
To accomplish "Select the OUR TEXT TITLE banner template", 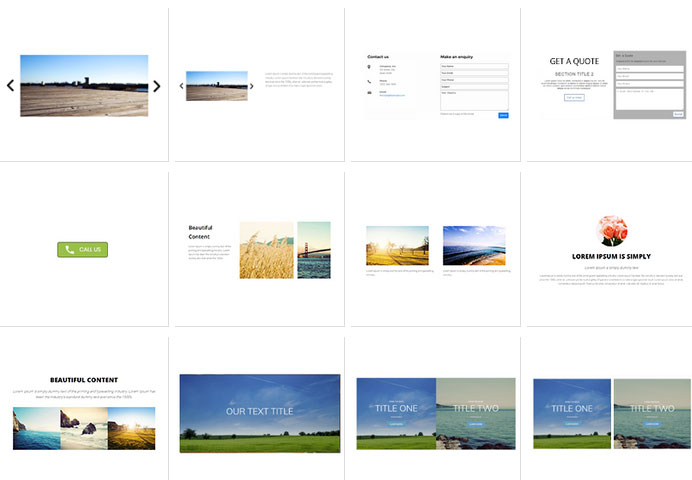I will [x=259, y=412].
